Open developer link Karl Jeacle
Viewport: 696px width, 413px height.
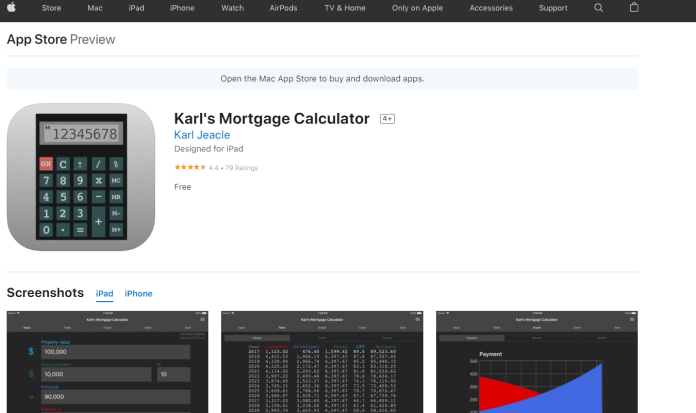tap(202, 135)
